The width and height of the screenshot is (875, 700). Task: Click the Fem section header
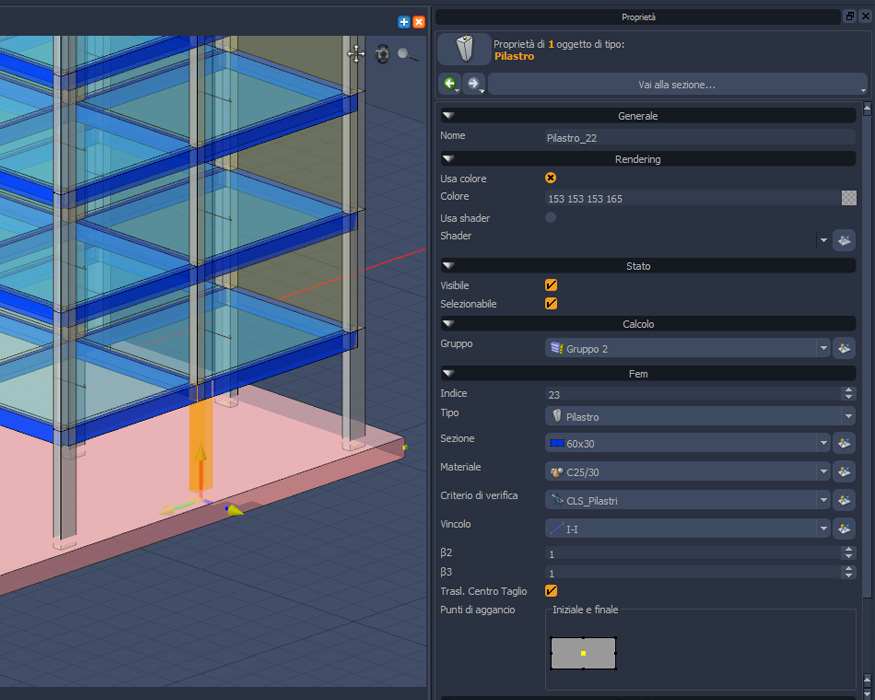pos(648,373)
